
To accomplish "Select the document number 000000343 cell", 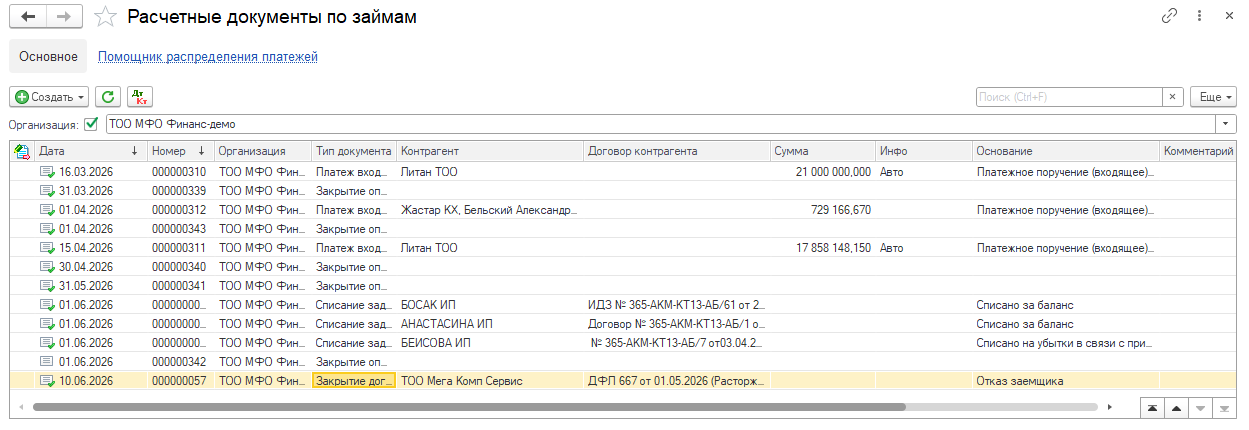I will [x=181, y=229].
